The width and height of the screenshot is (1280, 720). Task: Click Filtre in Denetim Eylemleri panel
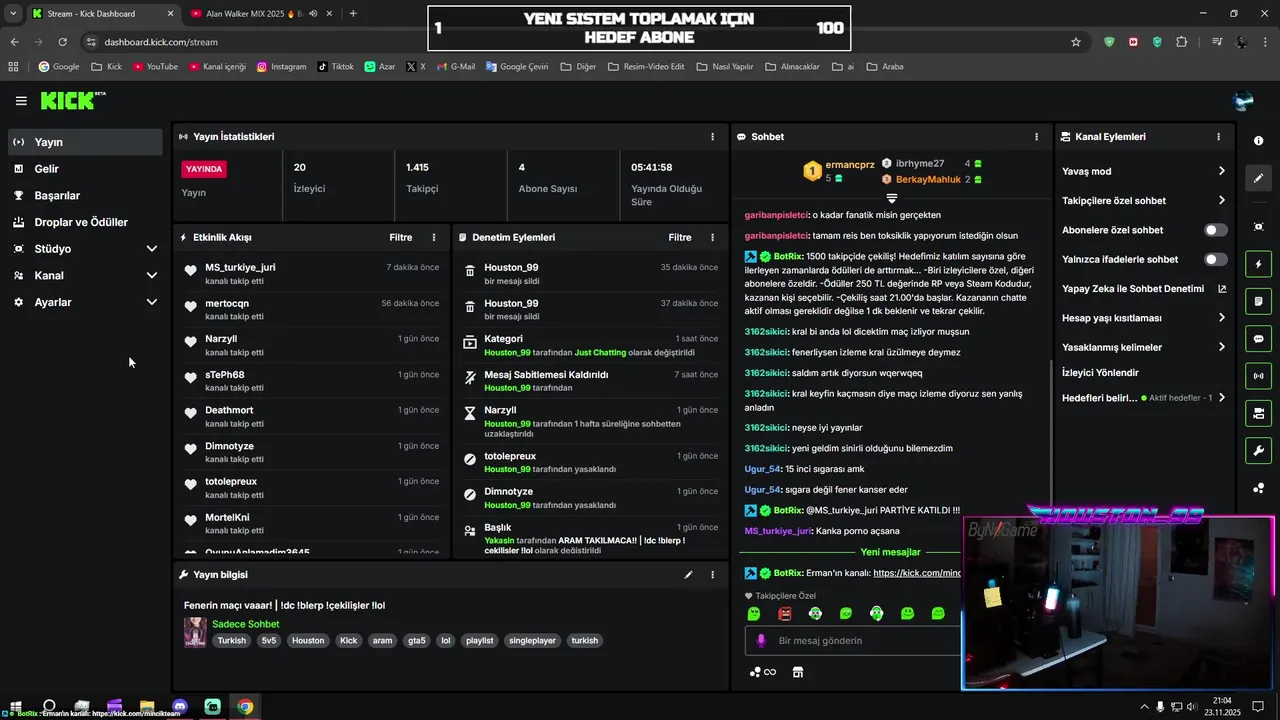coord(680,238)
